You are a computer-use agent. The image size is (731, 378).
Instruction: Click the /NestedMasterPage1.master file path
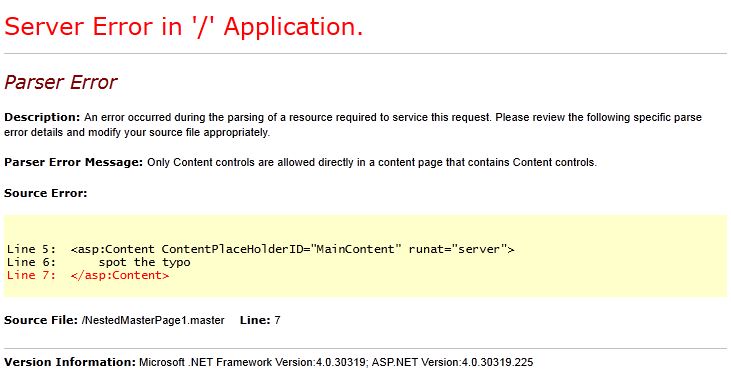coord(153,320)
